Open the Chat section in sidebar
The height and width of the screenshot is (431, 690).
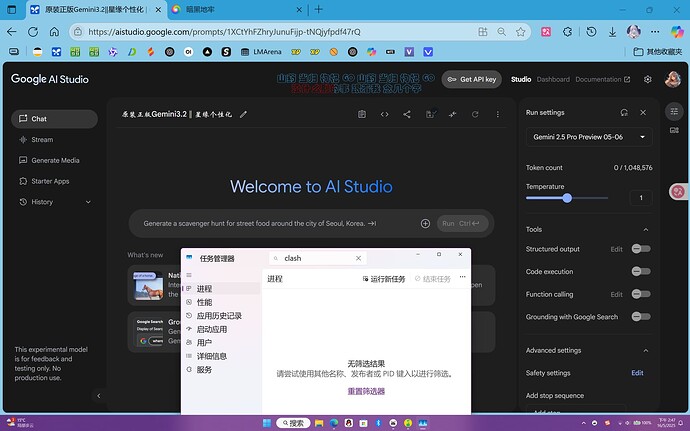point(54,119)
